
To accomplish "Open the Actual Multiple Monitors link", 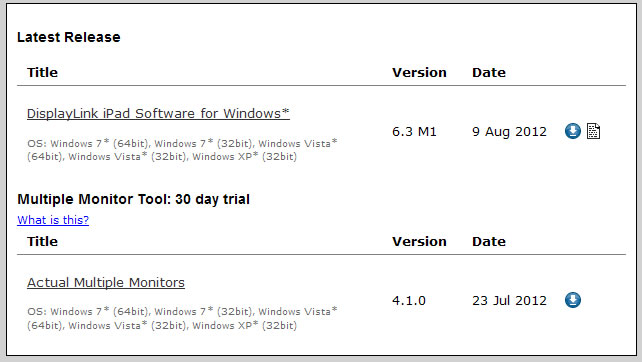I will [106, 283].
